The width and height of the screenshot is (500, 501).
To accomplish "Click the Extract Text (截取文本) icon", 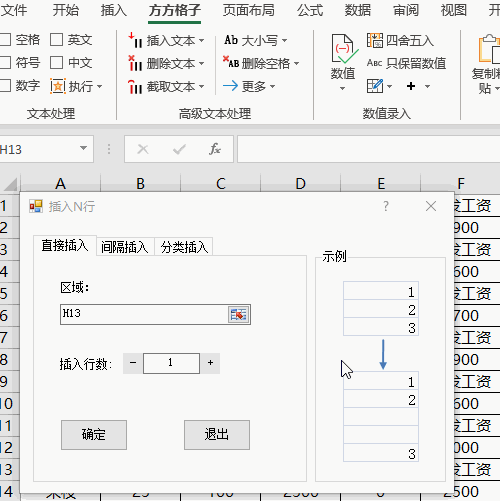I will (135, 87).
